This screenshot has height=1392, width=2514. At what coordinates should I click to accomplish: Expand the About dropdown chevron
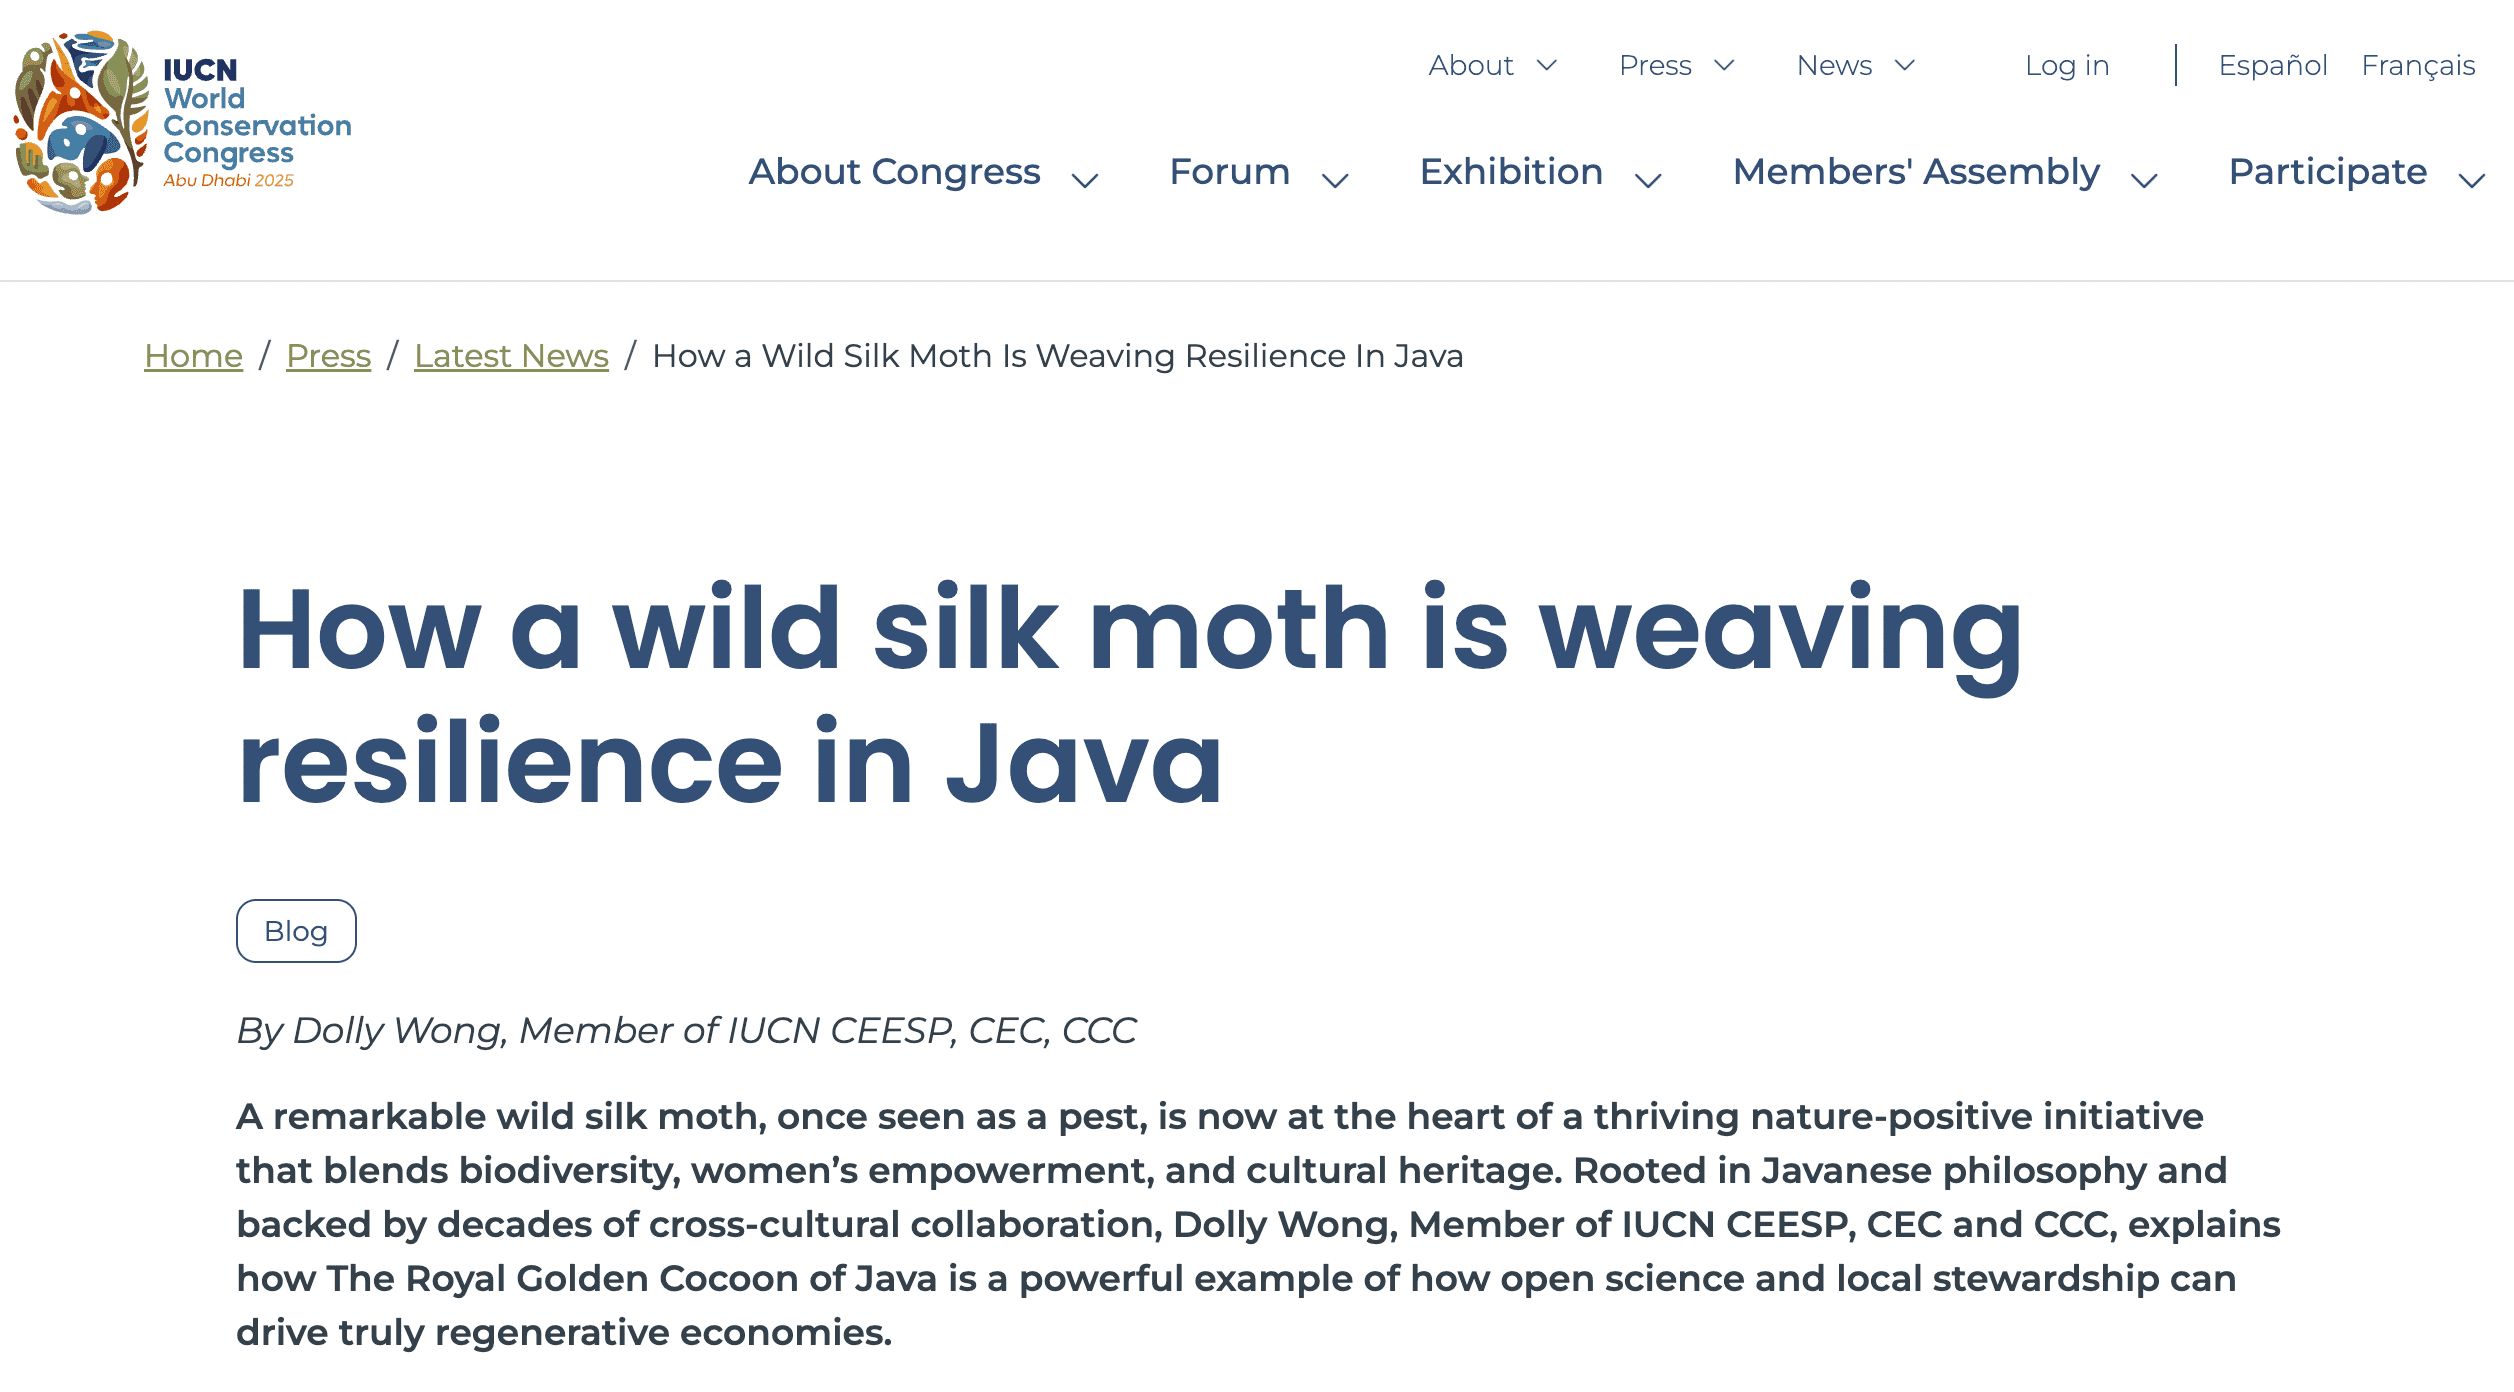click(x=1546, y=66)
